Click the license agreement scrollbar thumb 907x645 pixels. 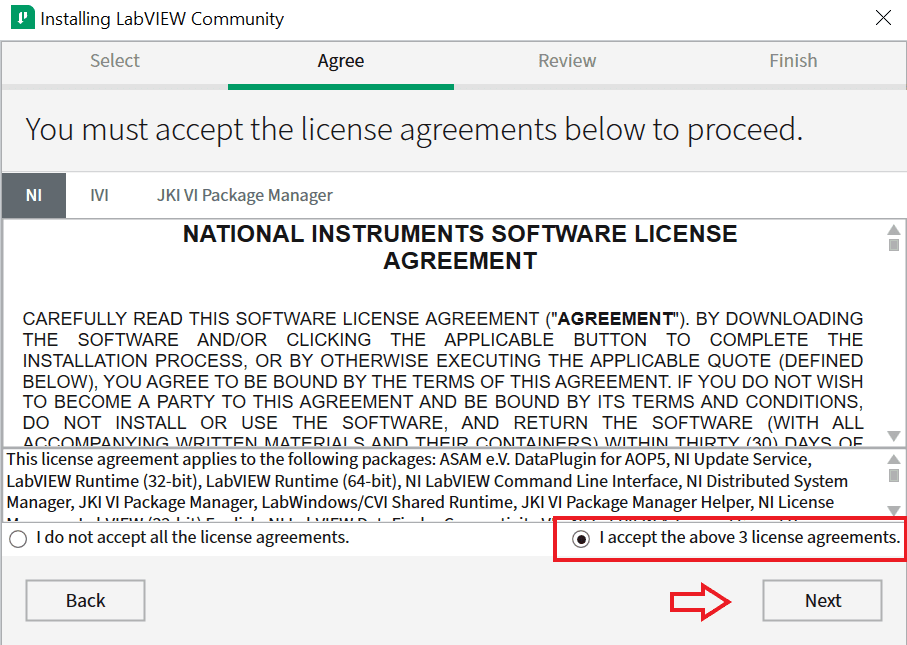[x=894, y=246]
